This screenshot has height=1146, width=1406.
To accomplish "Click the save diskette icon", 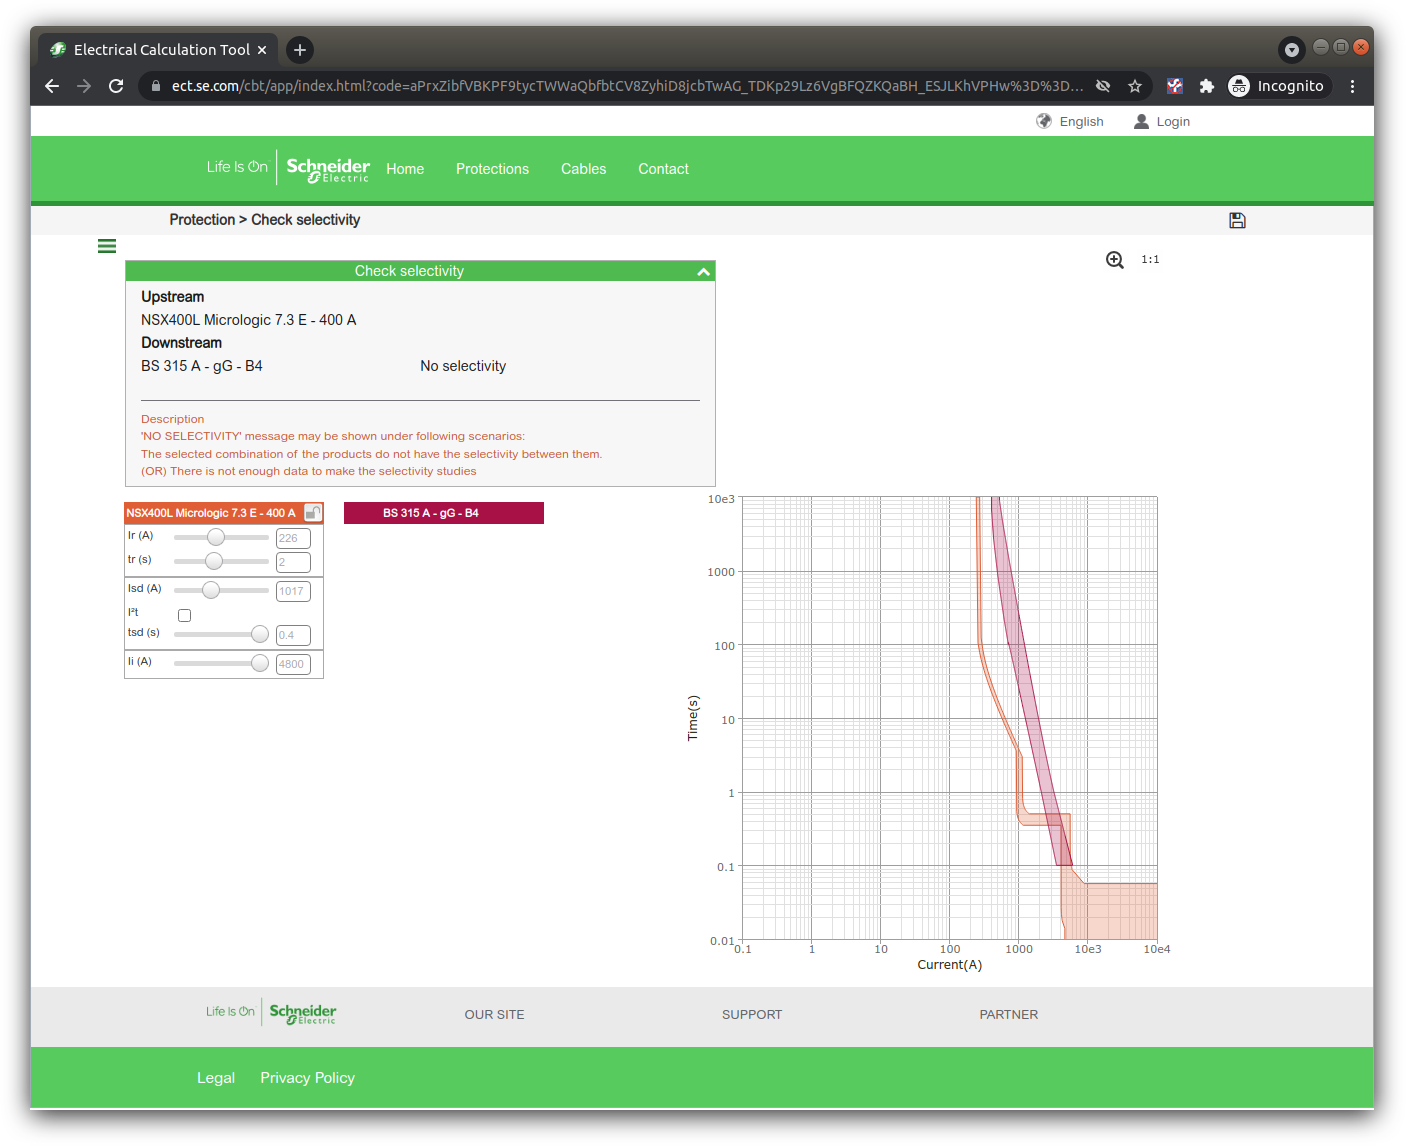I will (x=1237, y=221).
